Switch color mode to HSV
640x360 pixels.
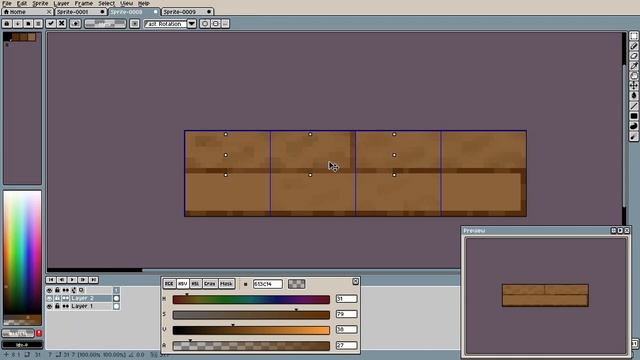(182, 284)
